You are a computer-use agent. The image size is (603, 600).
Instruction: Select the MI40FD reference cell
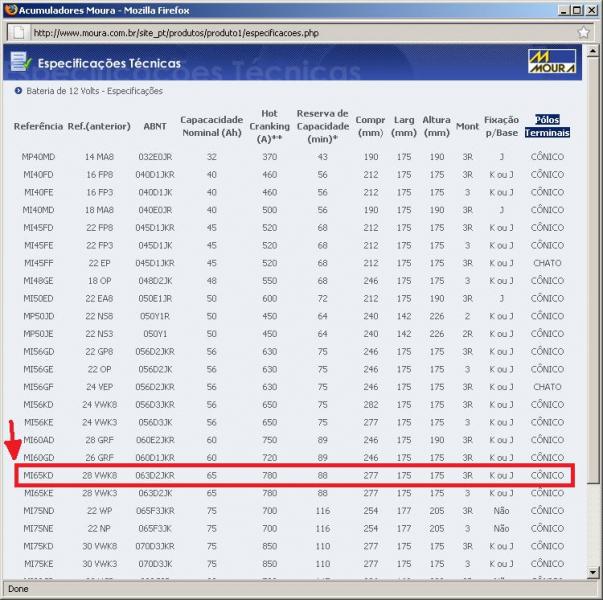point(38,175)
